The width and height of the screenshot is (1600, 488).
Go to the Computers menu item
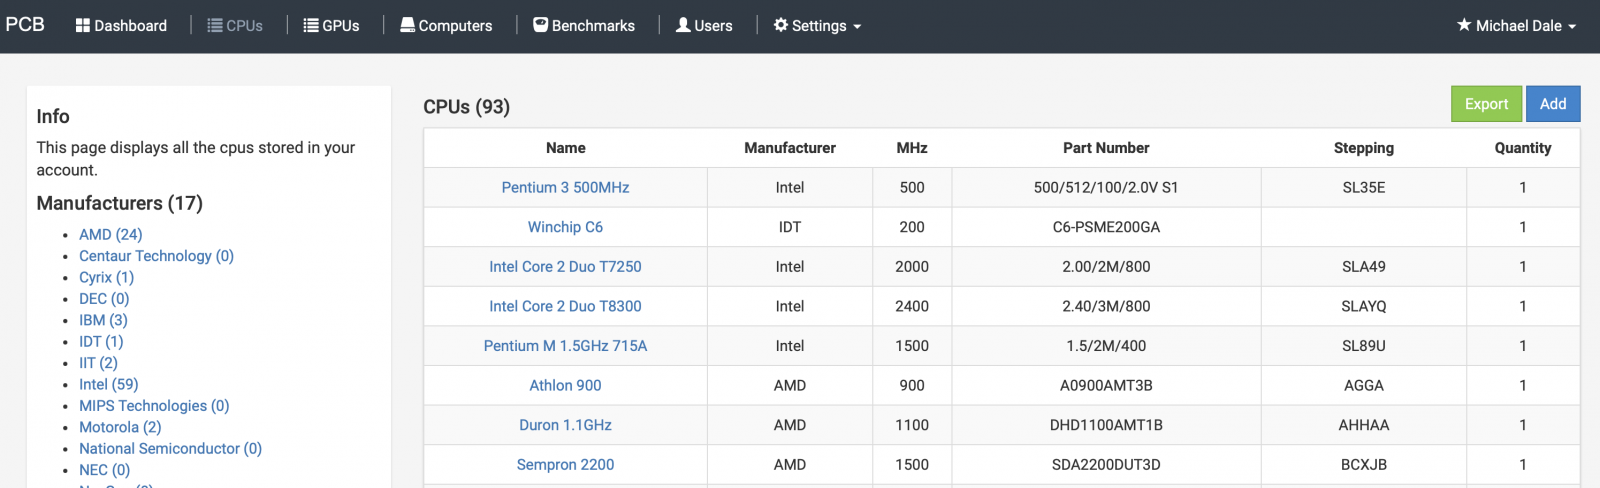coord(455,26)
